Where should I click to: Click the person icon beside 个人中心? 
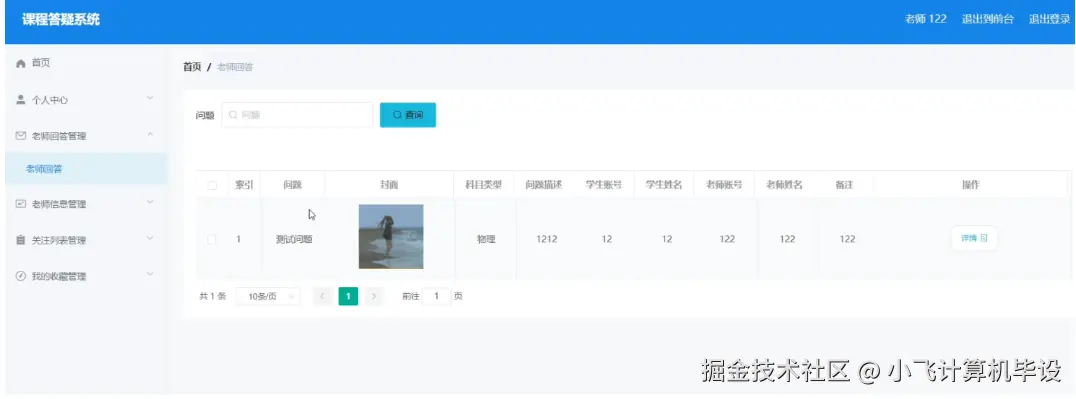pyautogui.click(x=21, y=100)
